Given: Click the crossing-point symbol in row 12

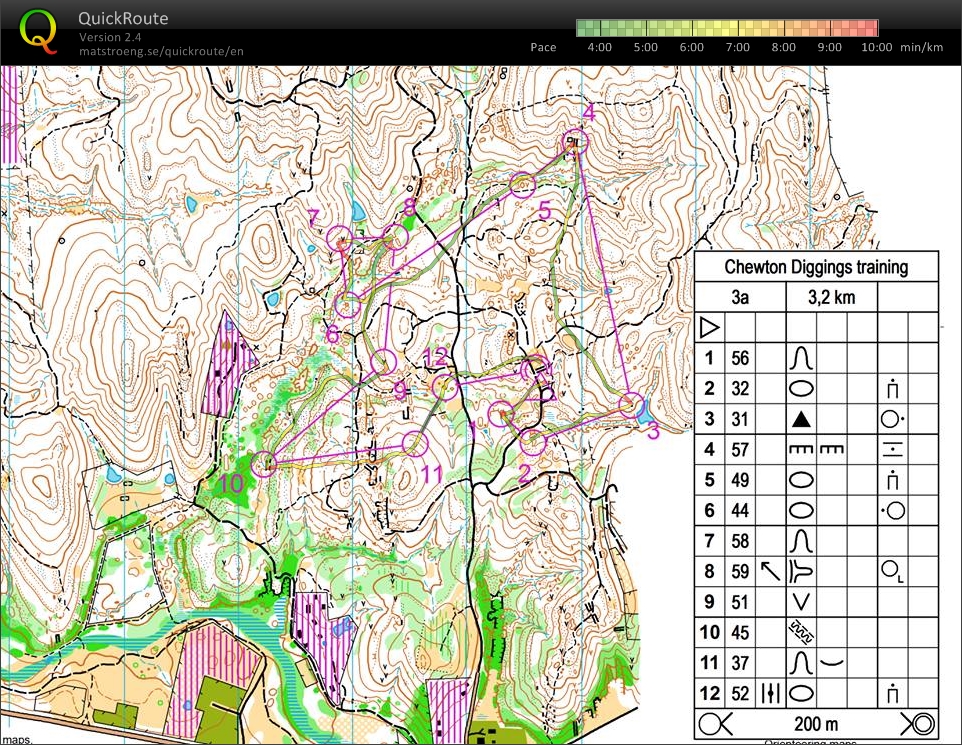Looking at the screenshot, I should (770, 693).
